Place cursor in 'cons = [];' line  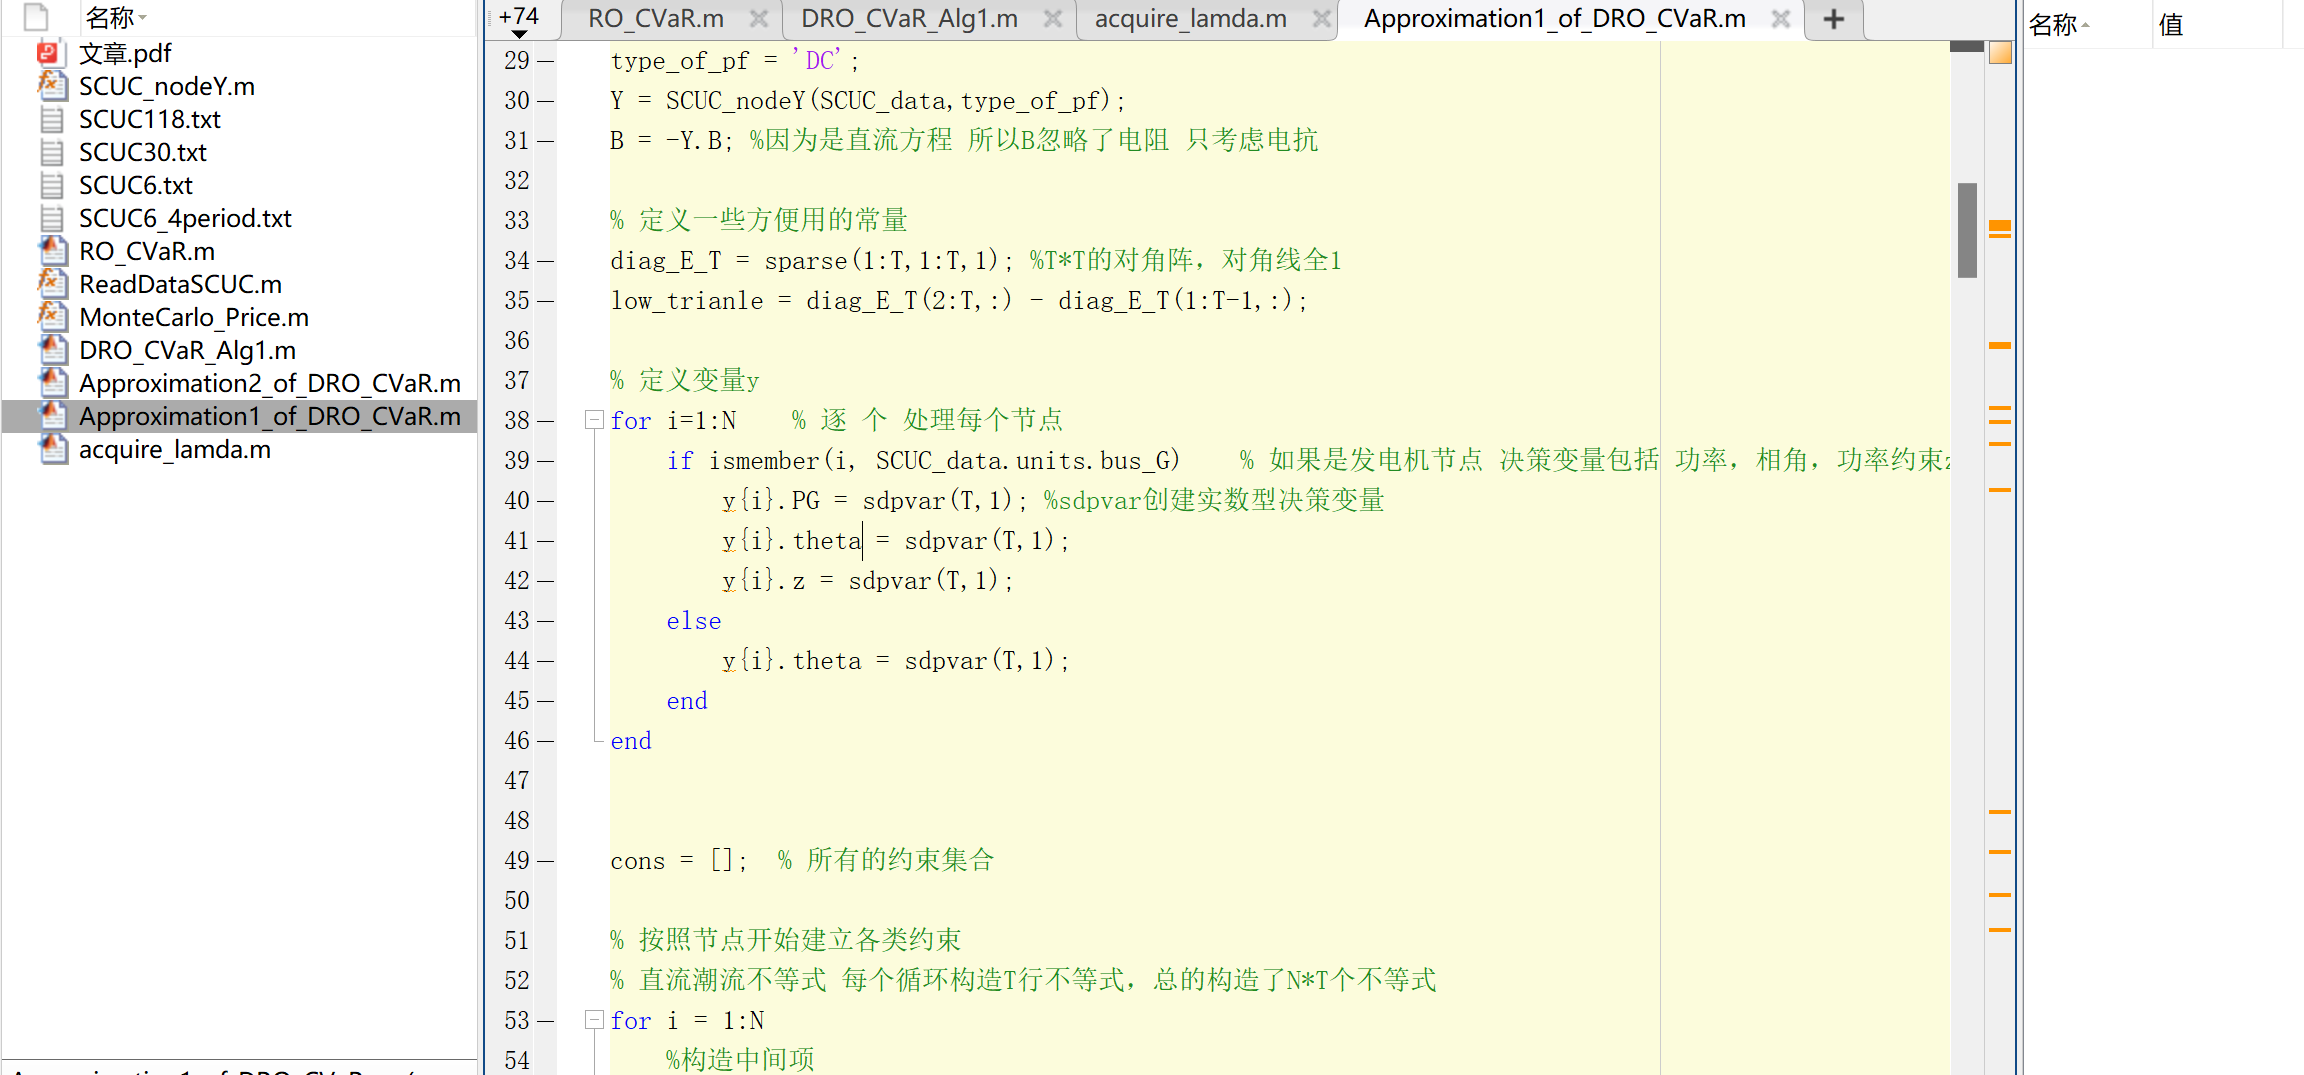point(678,861)
